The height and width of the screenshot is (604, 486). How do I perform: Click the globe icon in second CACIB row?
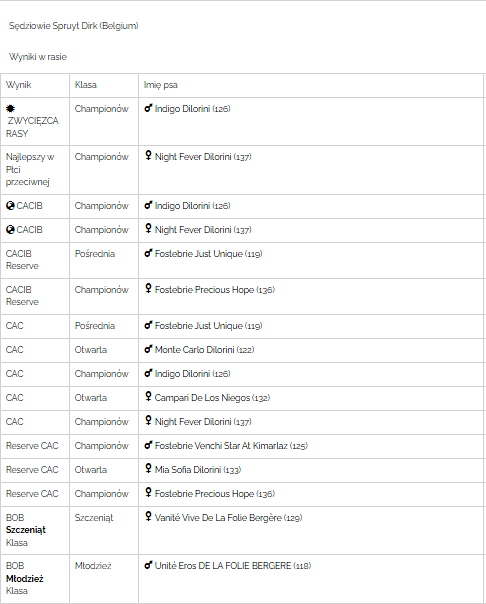pyautogui.click(x=10, y=230)
